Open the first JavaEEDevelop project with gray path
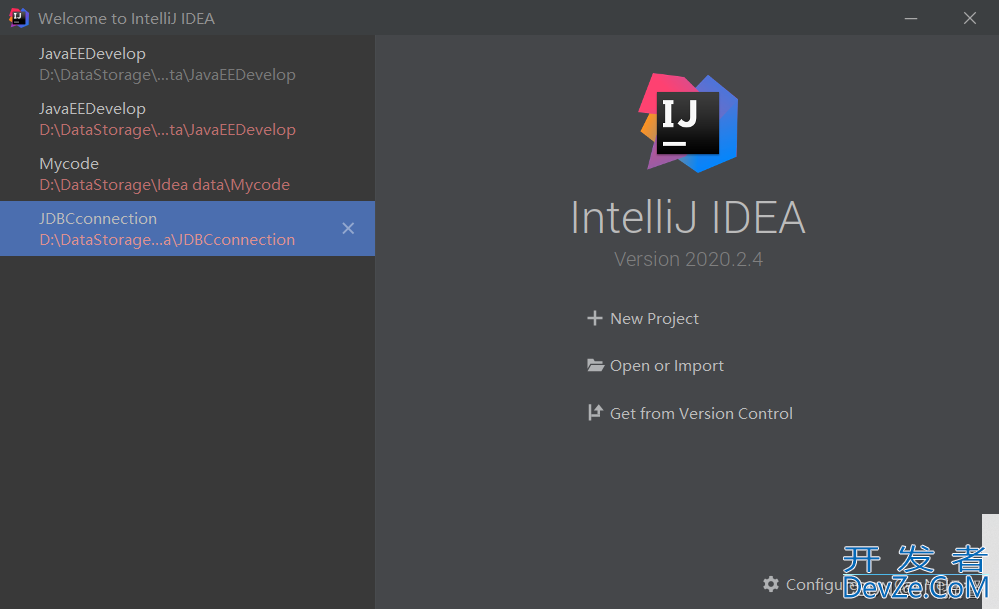Viewport: 999px width, 609px height. tap(187, 64)
